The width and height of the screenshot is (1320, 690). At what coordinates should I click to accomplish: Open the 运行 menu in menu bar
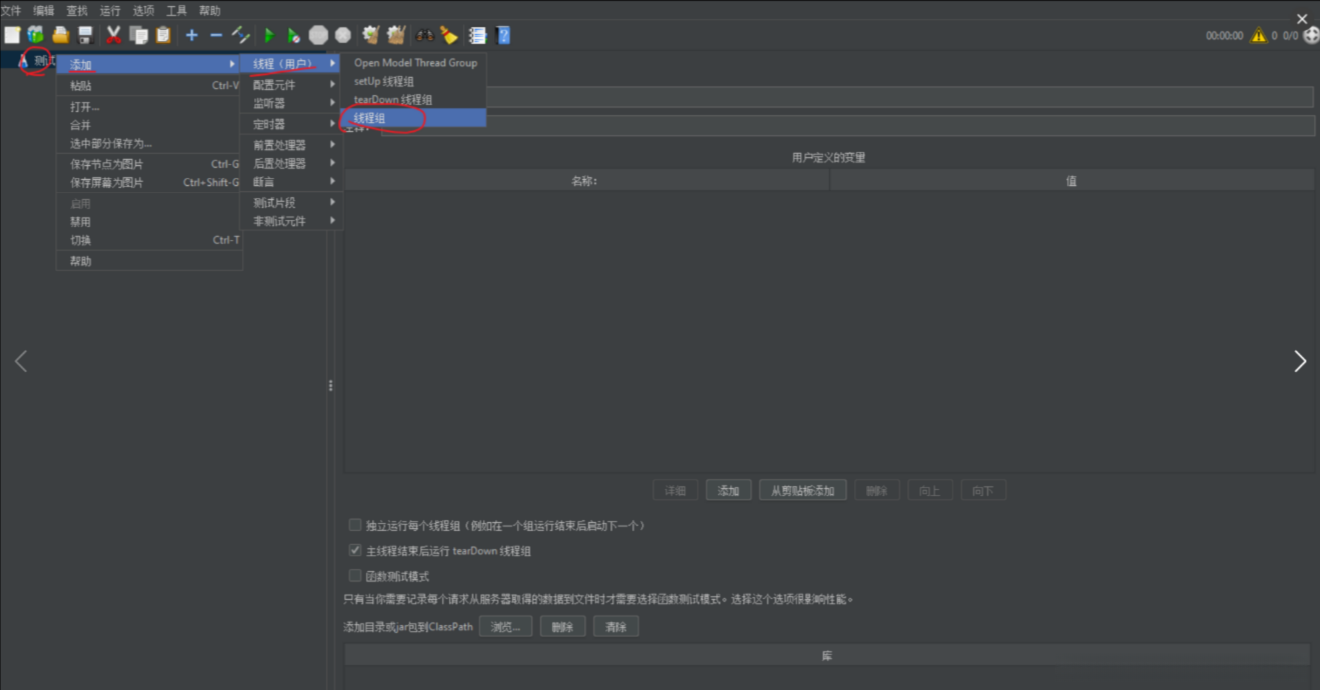click(x=110, y=10)
